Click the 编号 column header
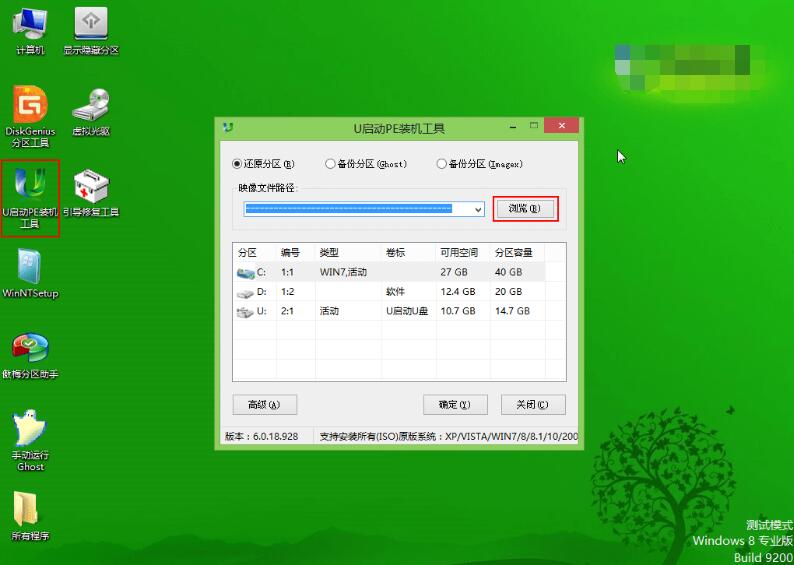The width and height of the screenshot is (794, 565). point(296,252)
